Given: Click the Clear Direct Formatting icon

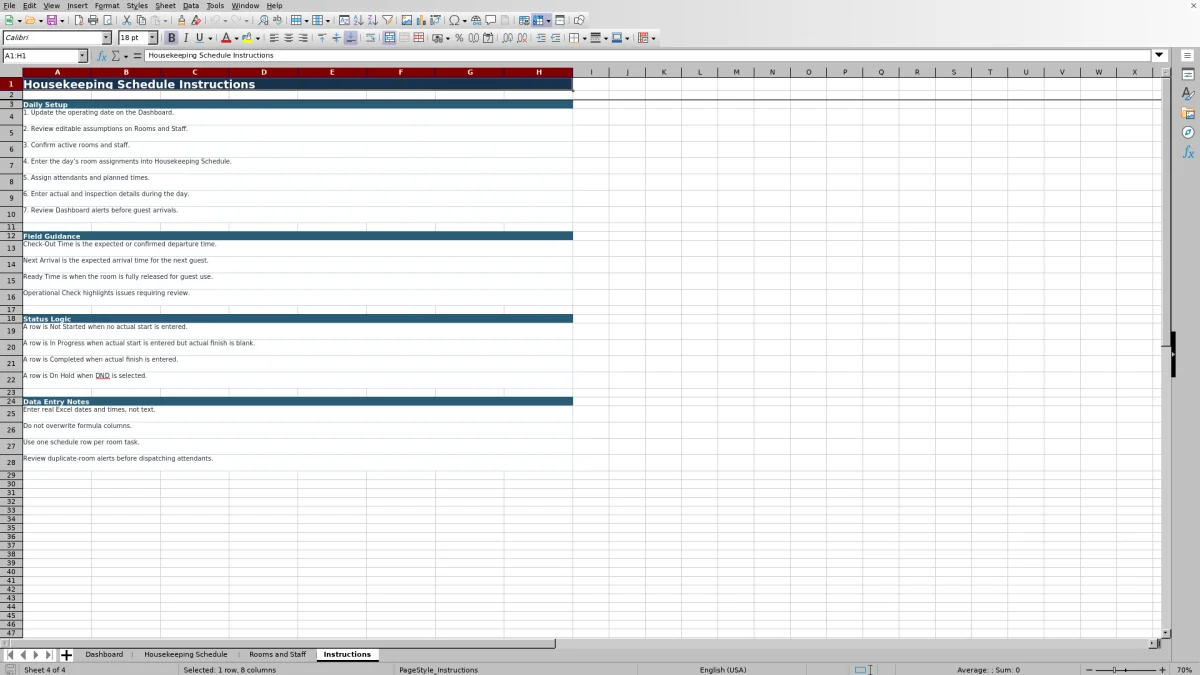Looking at the screenshot, I should point(196,20).
